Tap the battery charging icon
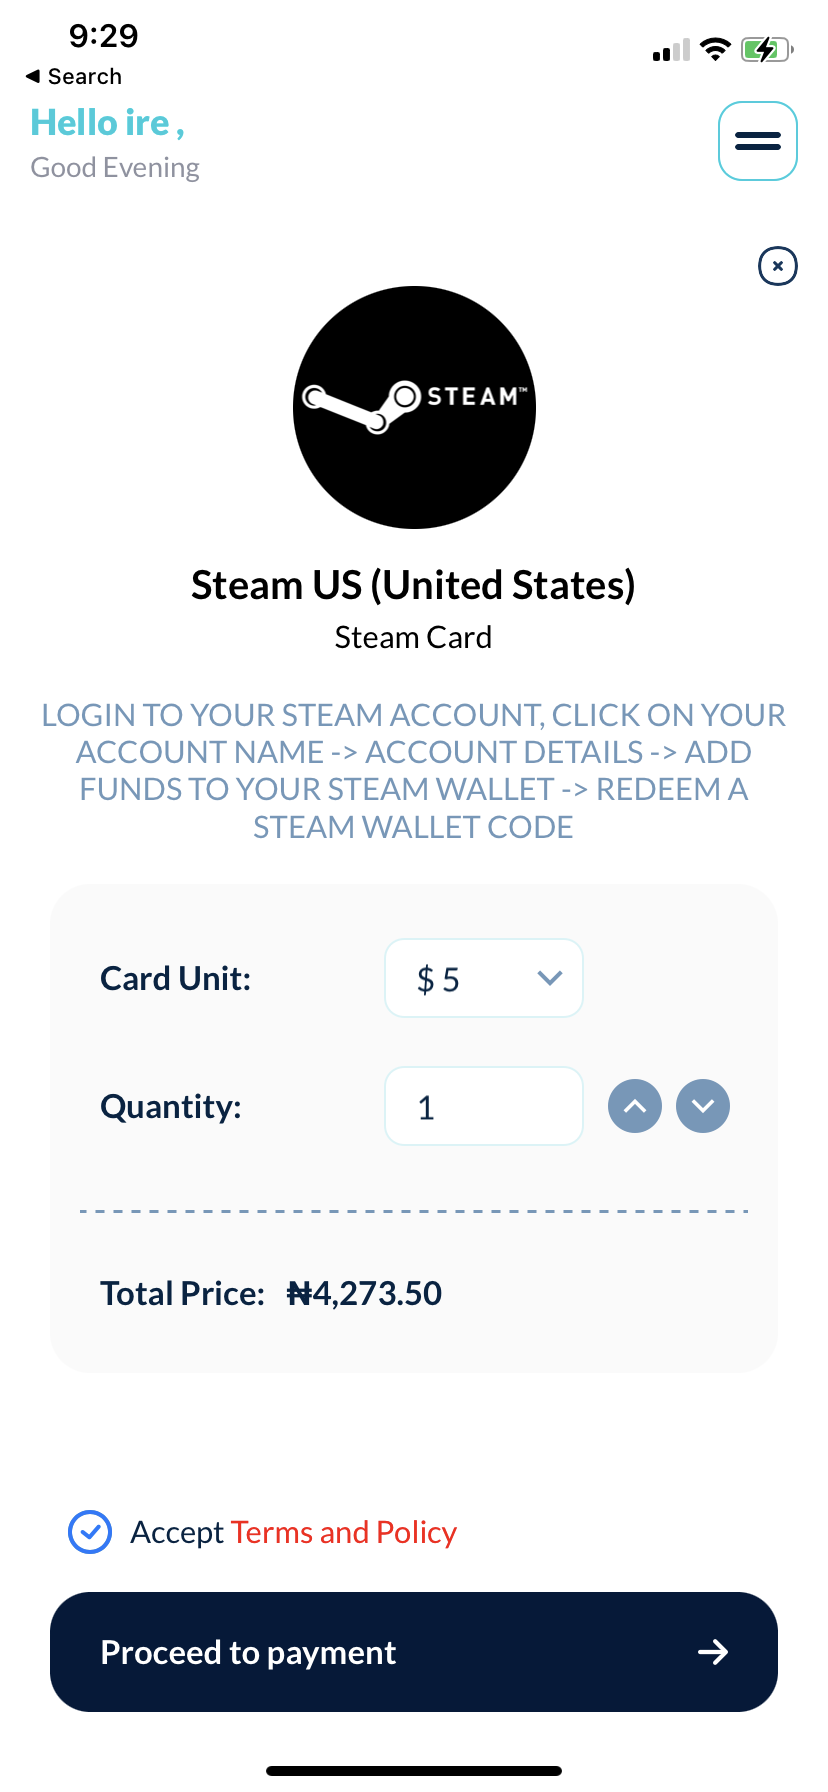Screen dimensions: 828x1792 (767, 49)
